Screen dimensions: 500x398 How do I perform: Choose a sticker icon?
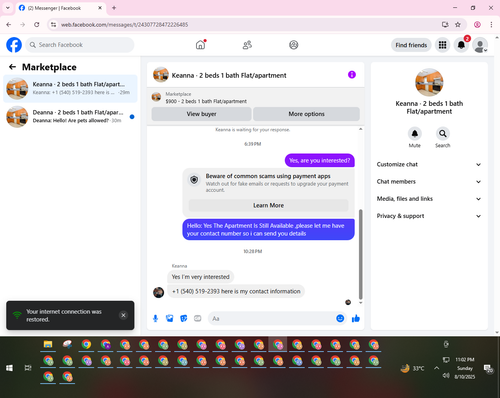pyautogui.click(x=184, y=318)
